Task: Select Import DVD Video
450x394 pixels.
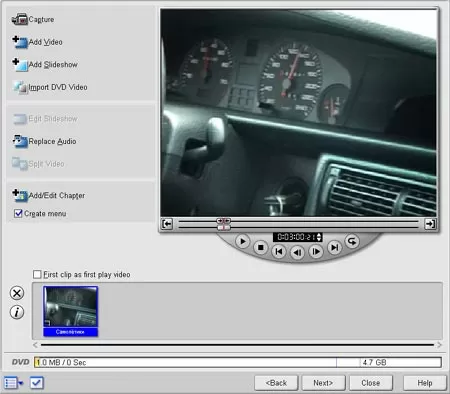Action: coord(50,87)
